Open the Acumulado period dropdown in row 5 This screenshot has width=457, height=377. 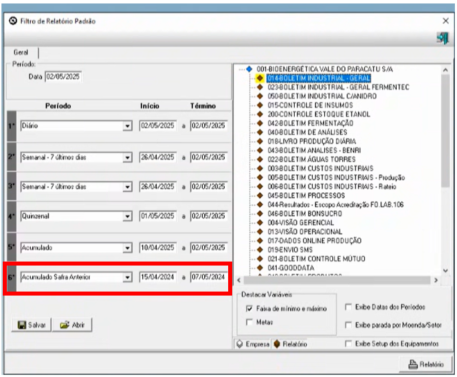(127, 248)
